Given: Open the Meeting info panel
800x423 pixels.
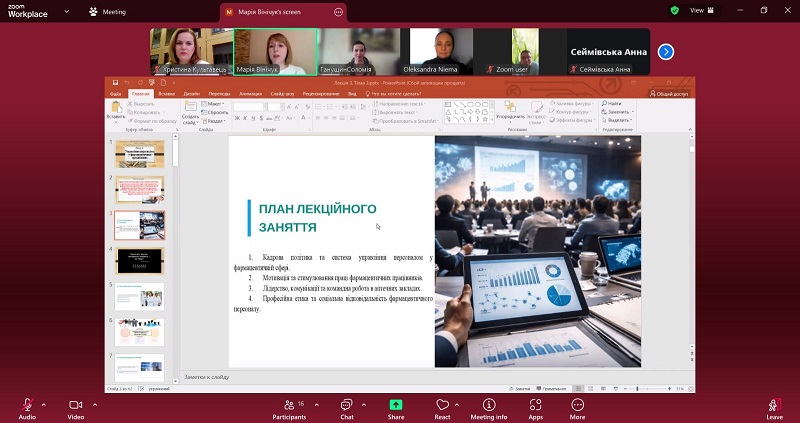Looking at the screenshot, I should tap(489, 405).
